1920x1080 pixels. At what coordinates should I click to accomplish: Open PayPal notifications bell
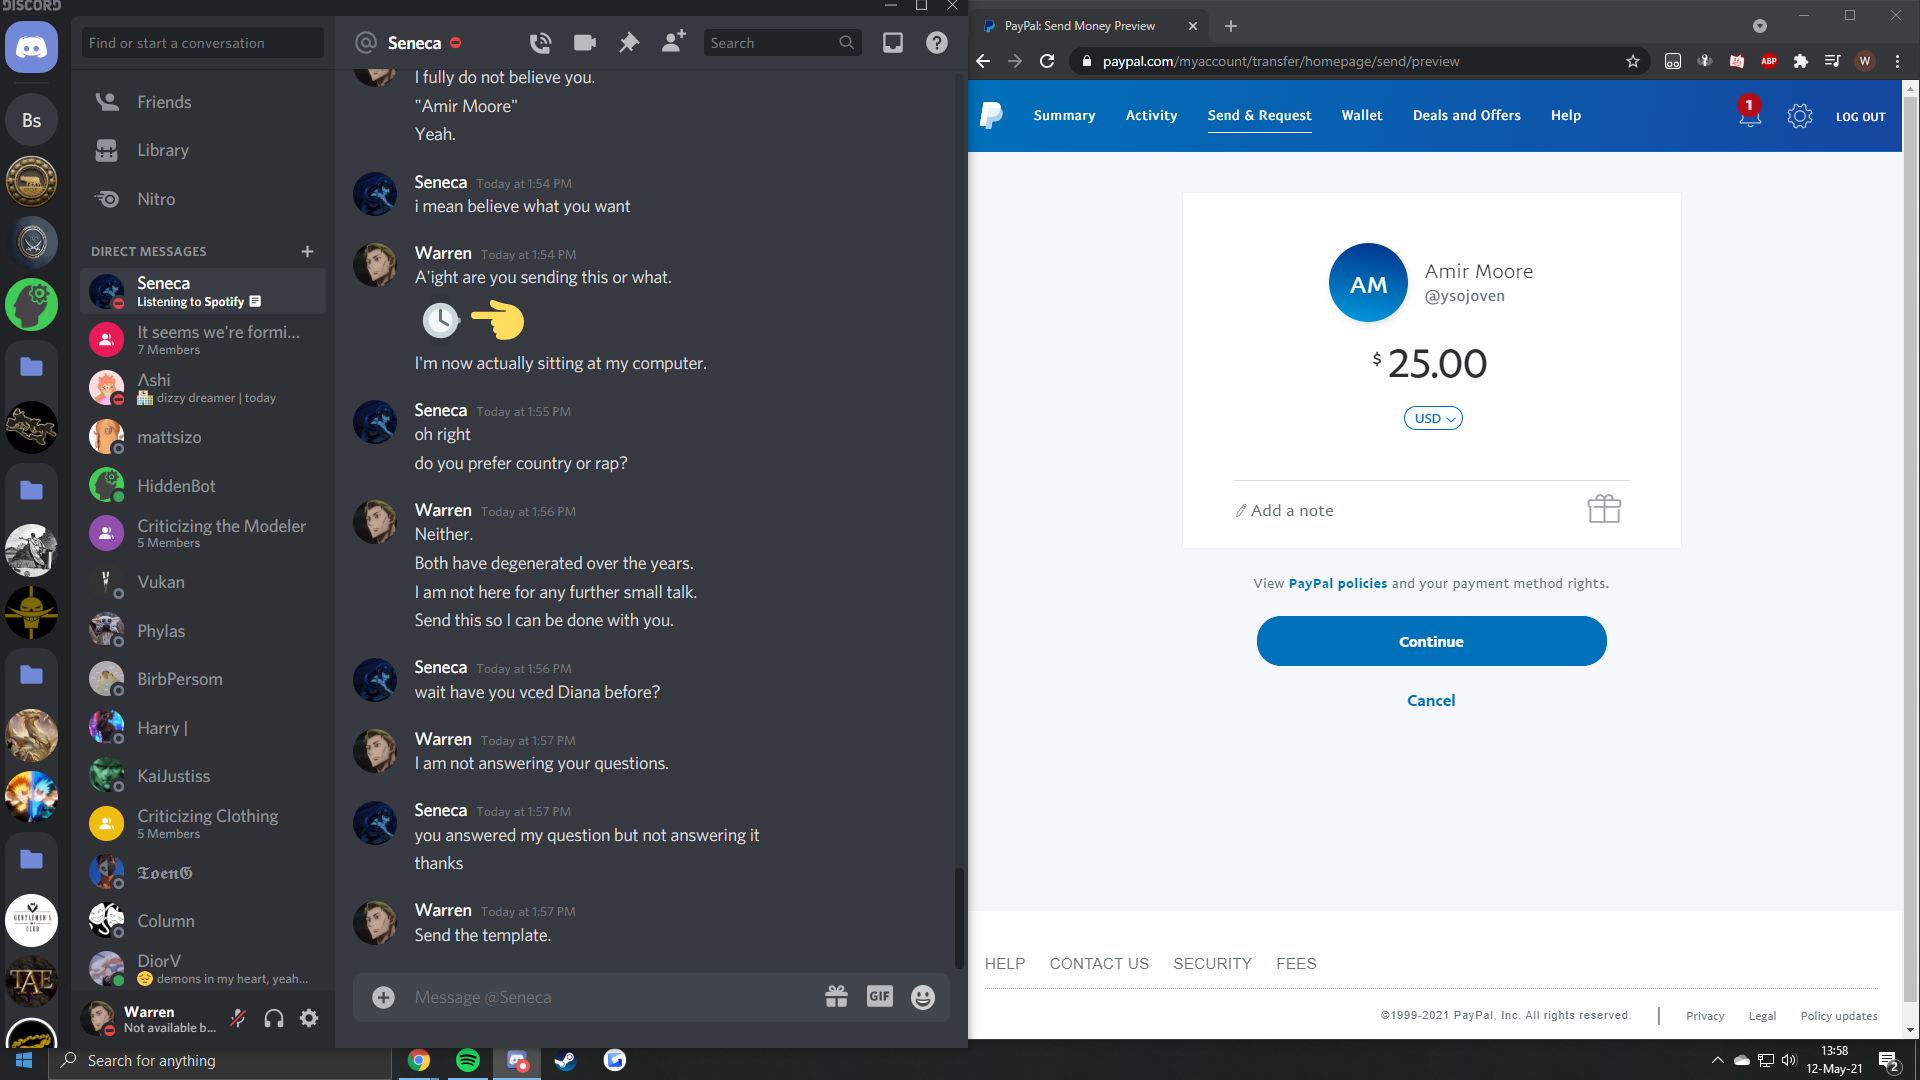1750,114
